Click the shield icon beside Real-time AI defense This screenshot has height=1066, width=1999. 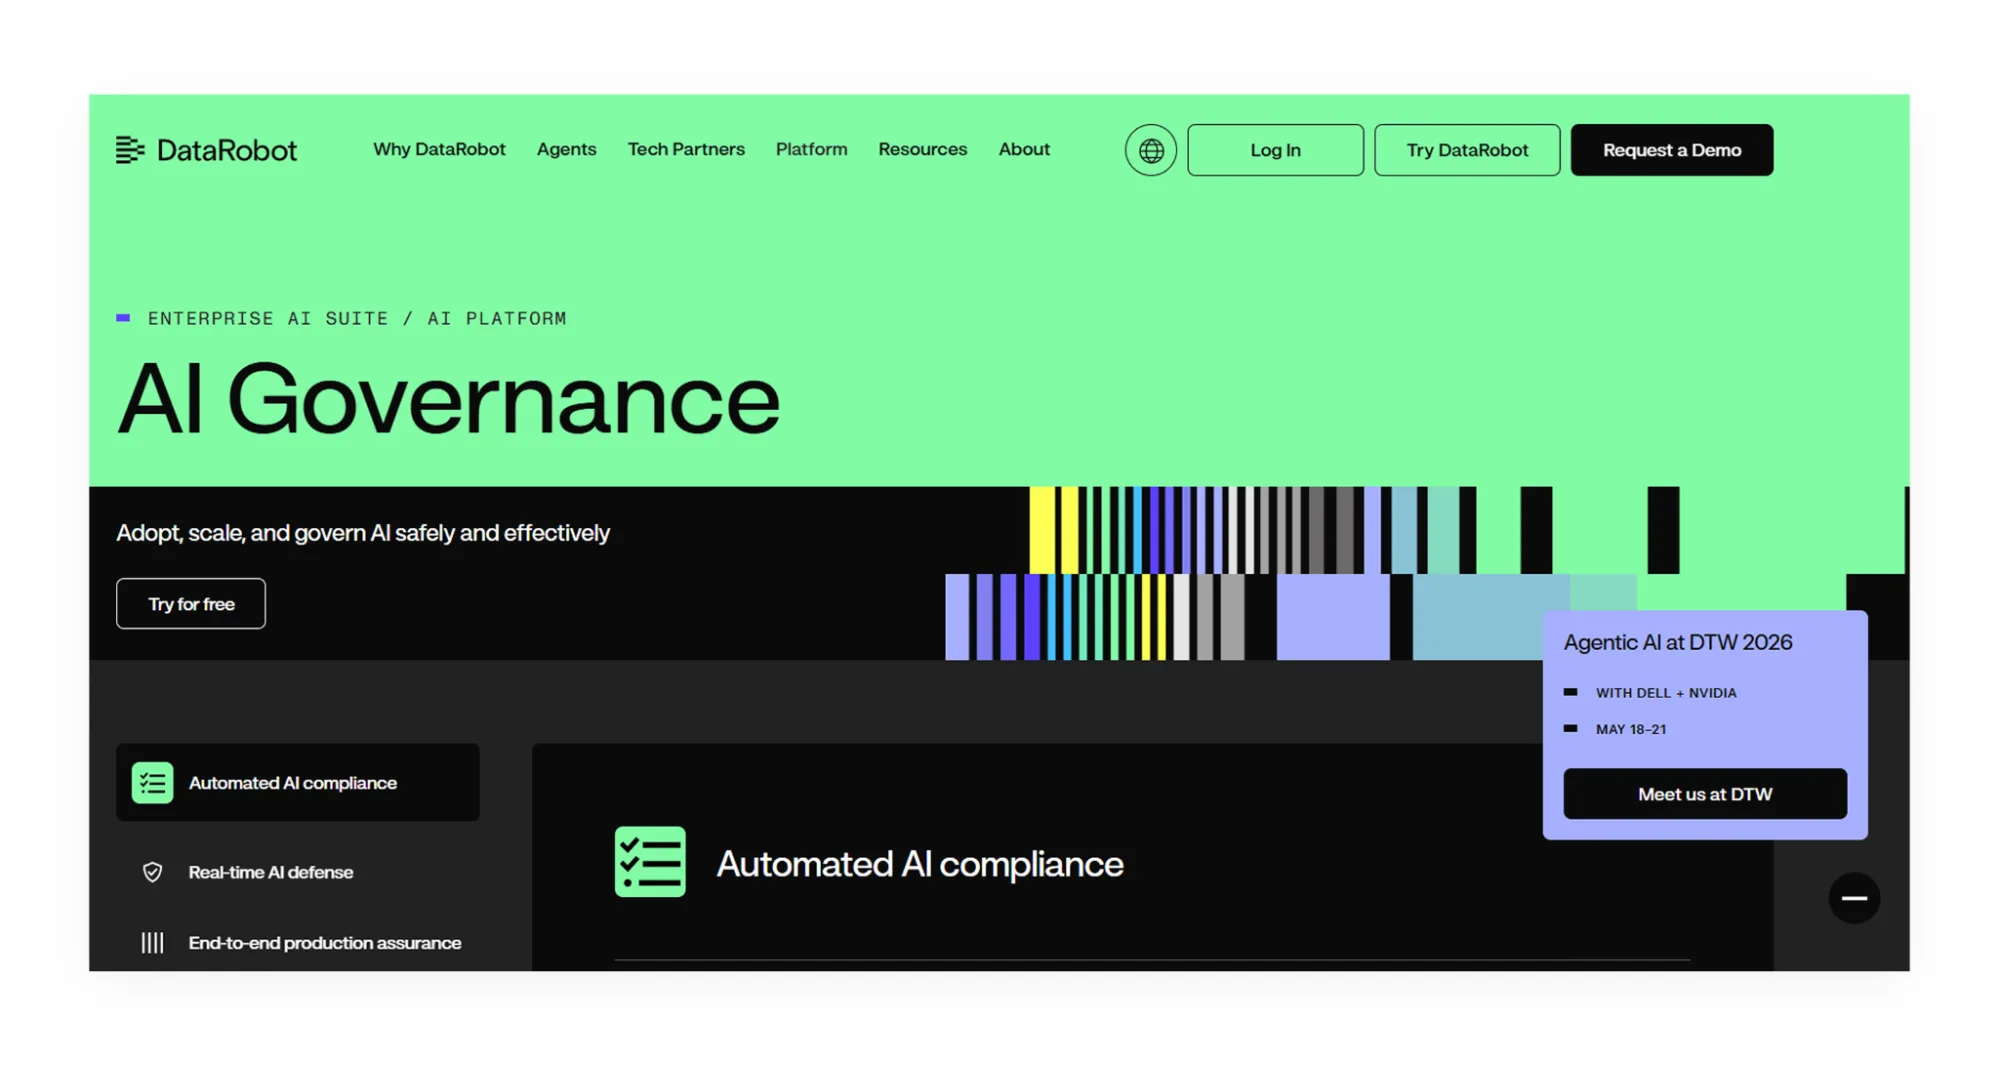coord(152,872)
